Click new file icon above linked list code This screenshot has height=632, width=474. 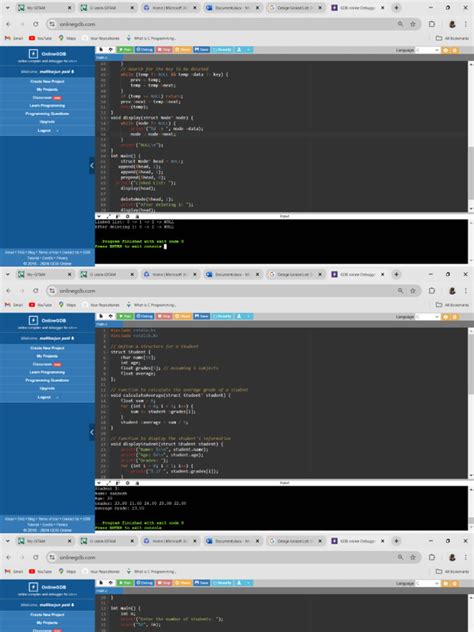(x=101, y=50)
